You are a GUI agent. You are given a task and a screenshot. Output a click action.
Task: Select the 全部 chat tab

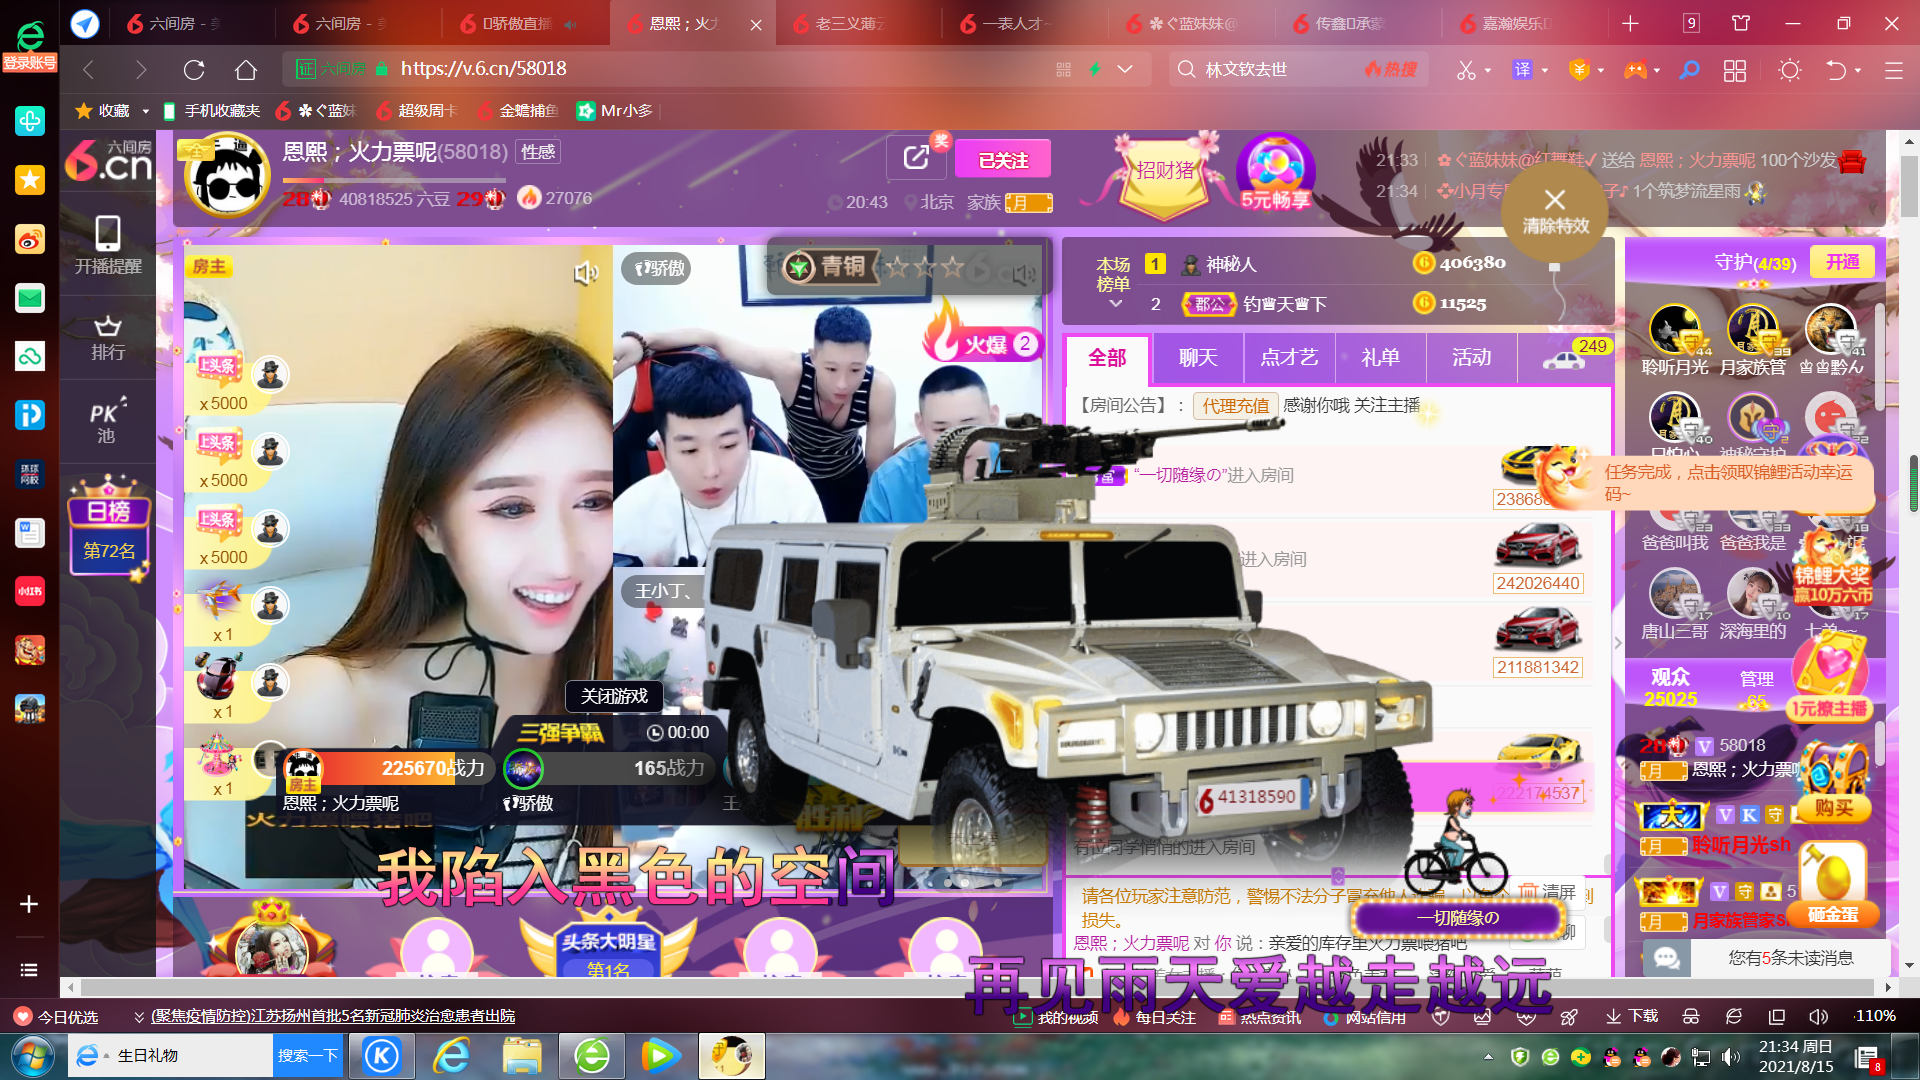(1107, 358)
